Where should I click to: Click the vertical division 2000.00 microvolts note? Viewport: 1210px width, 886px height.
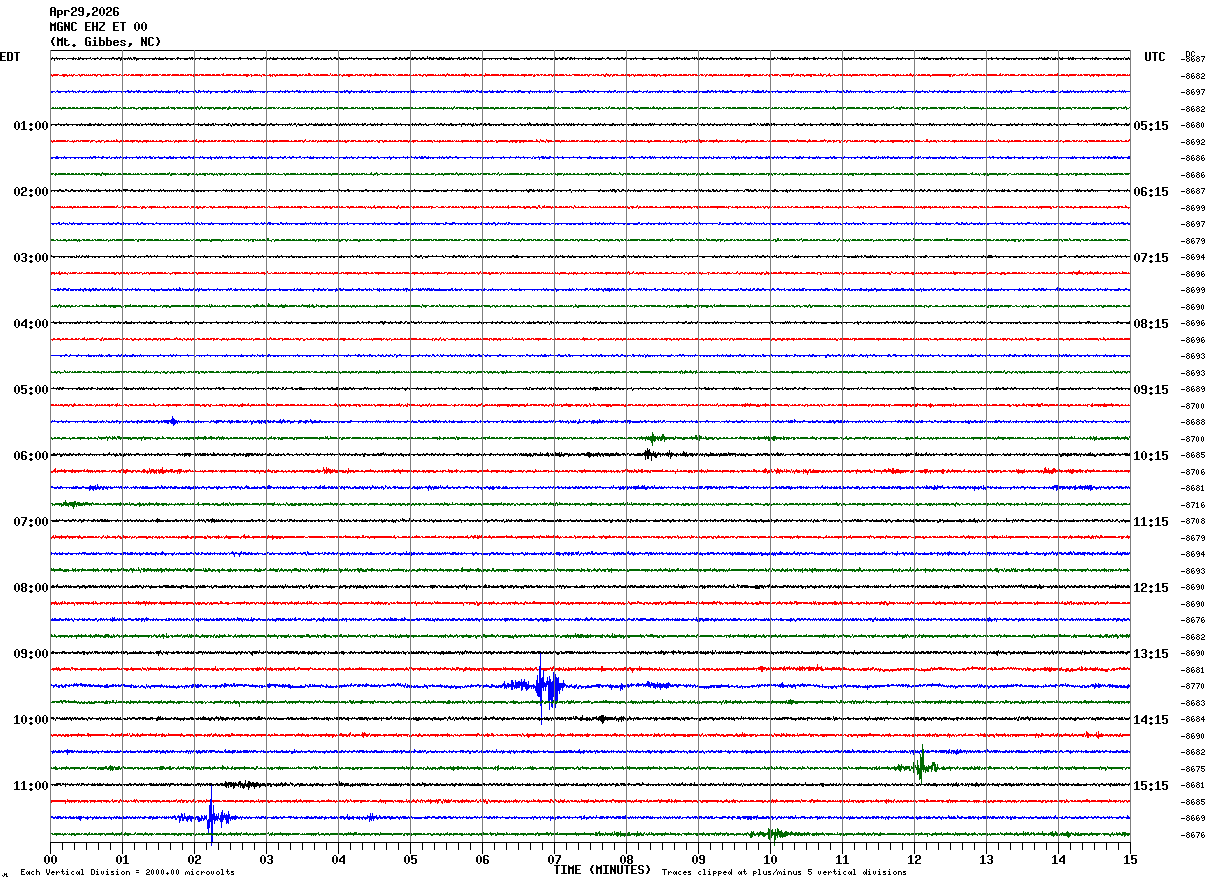click(x=127, y=873)
